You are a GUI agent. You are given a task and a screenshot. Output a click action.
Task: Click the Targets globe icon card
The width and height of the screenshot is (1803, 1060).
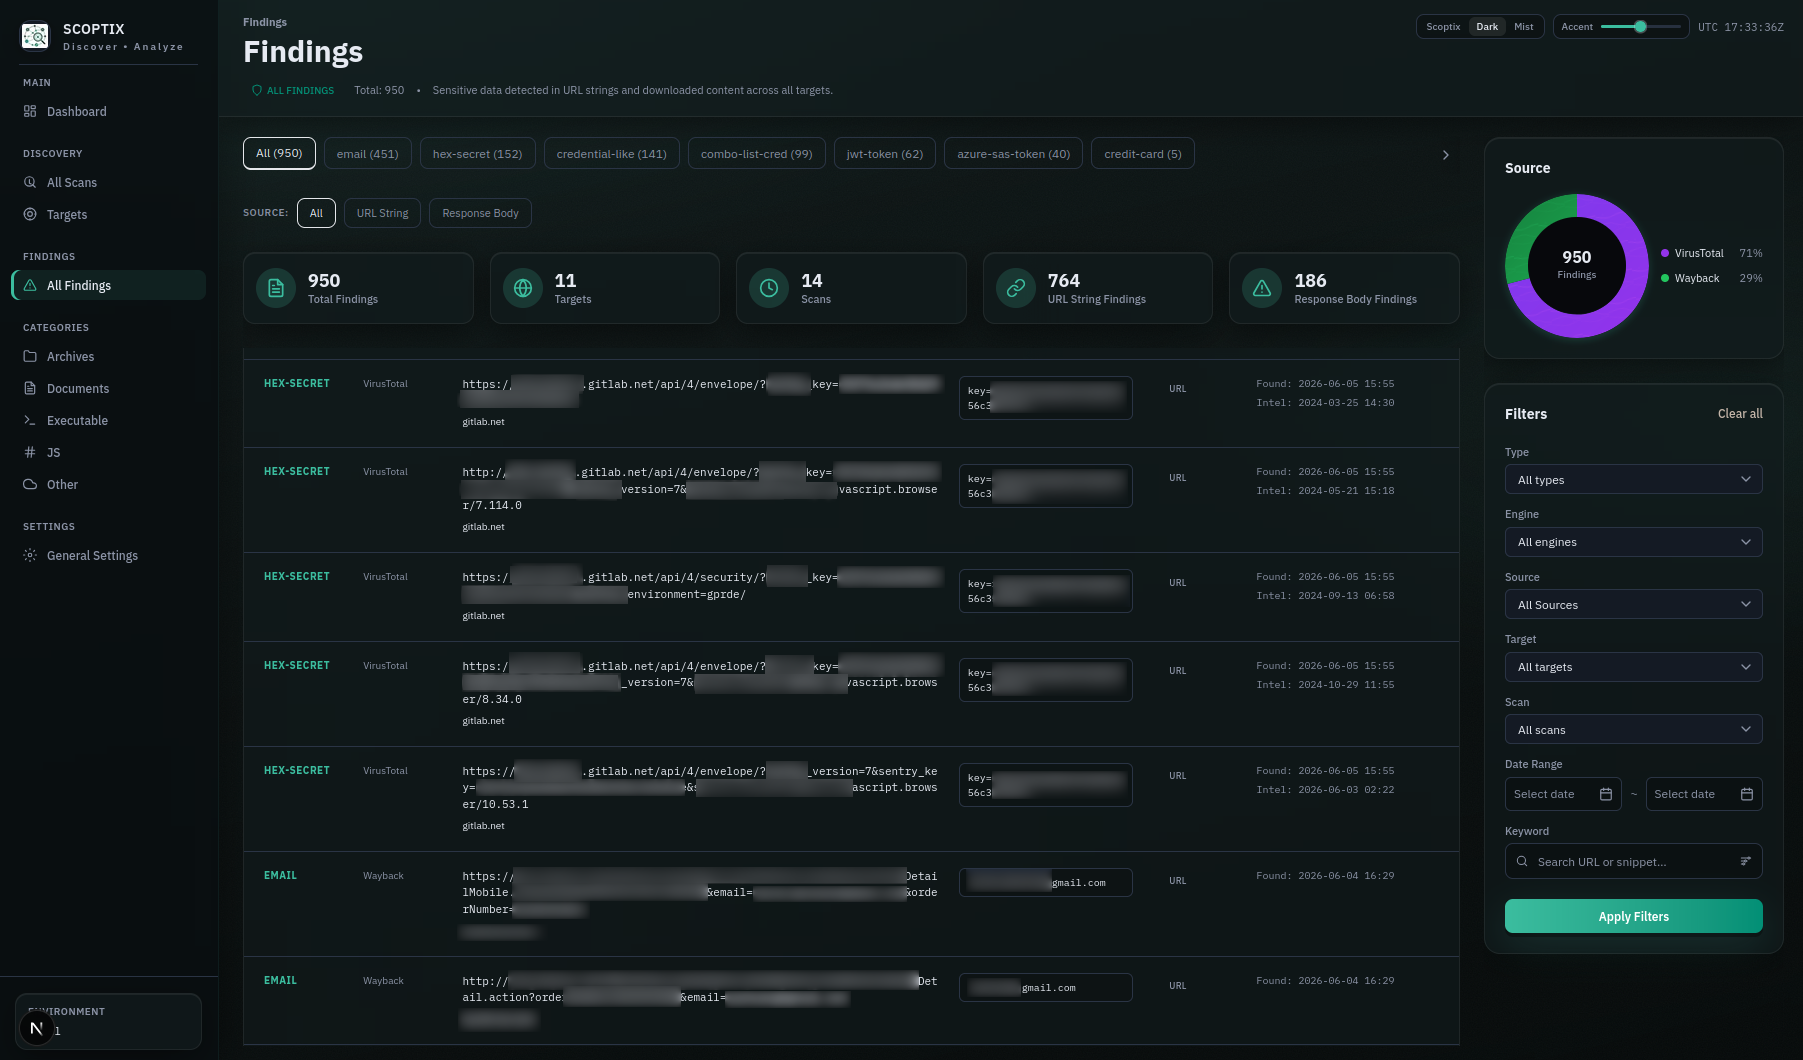tap(523, 288)
